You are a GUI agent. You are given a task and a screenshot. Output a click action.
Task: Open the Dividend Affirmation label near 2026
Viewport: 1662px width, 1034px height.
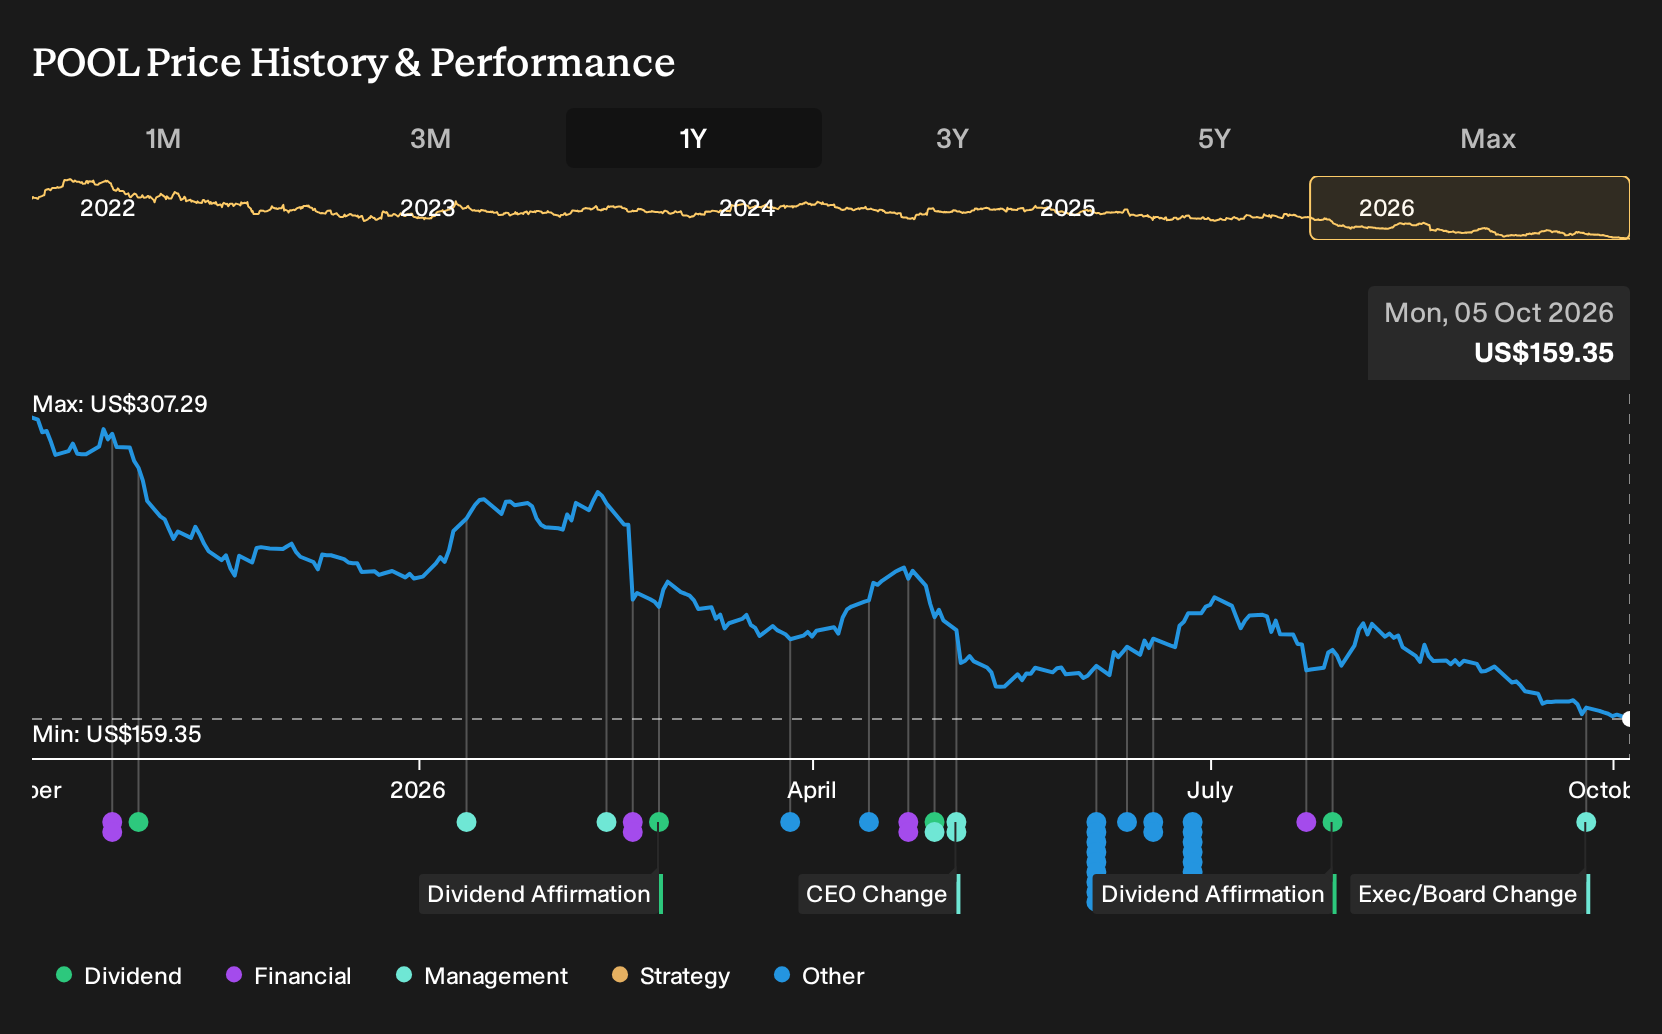pos(540,894)
